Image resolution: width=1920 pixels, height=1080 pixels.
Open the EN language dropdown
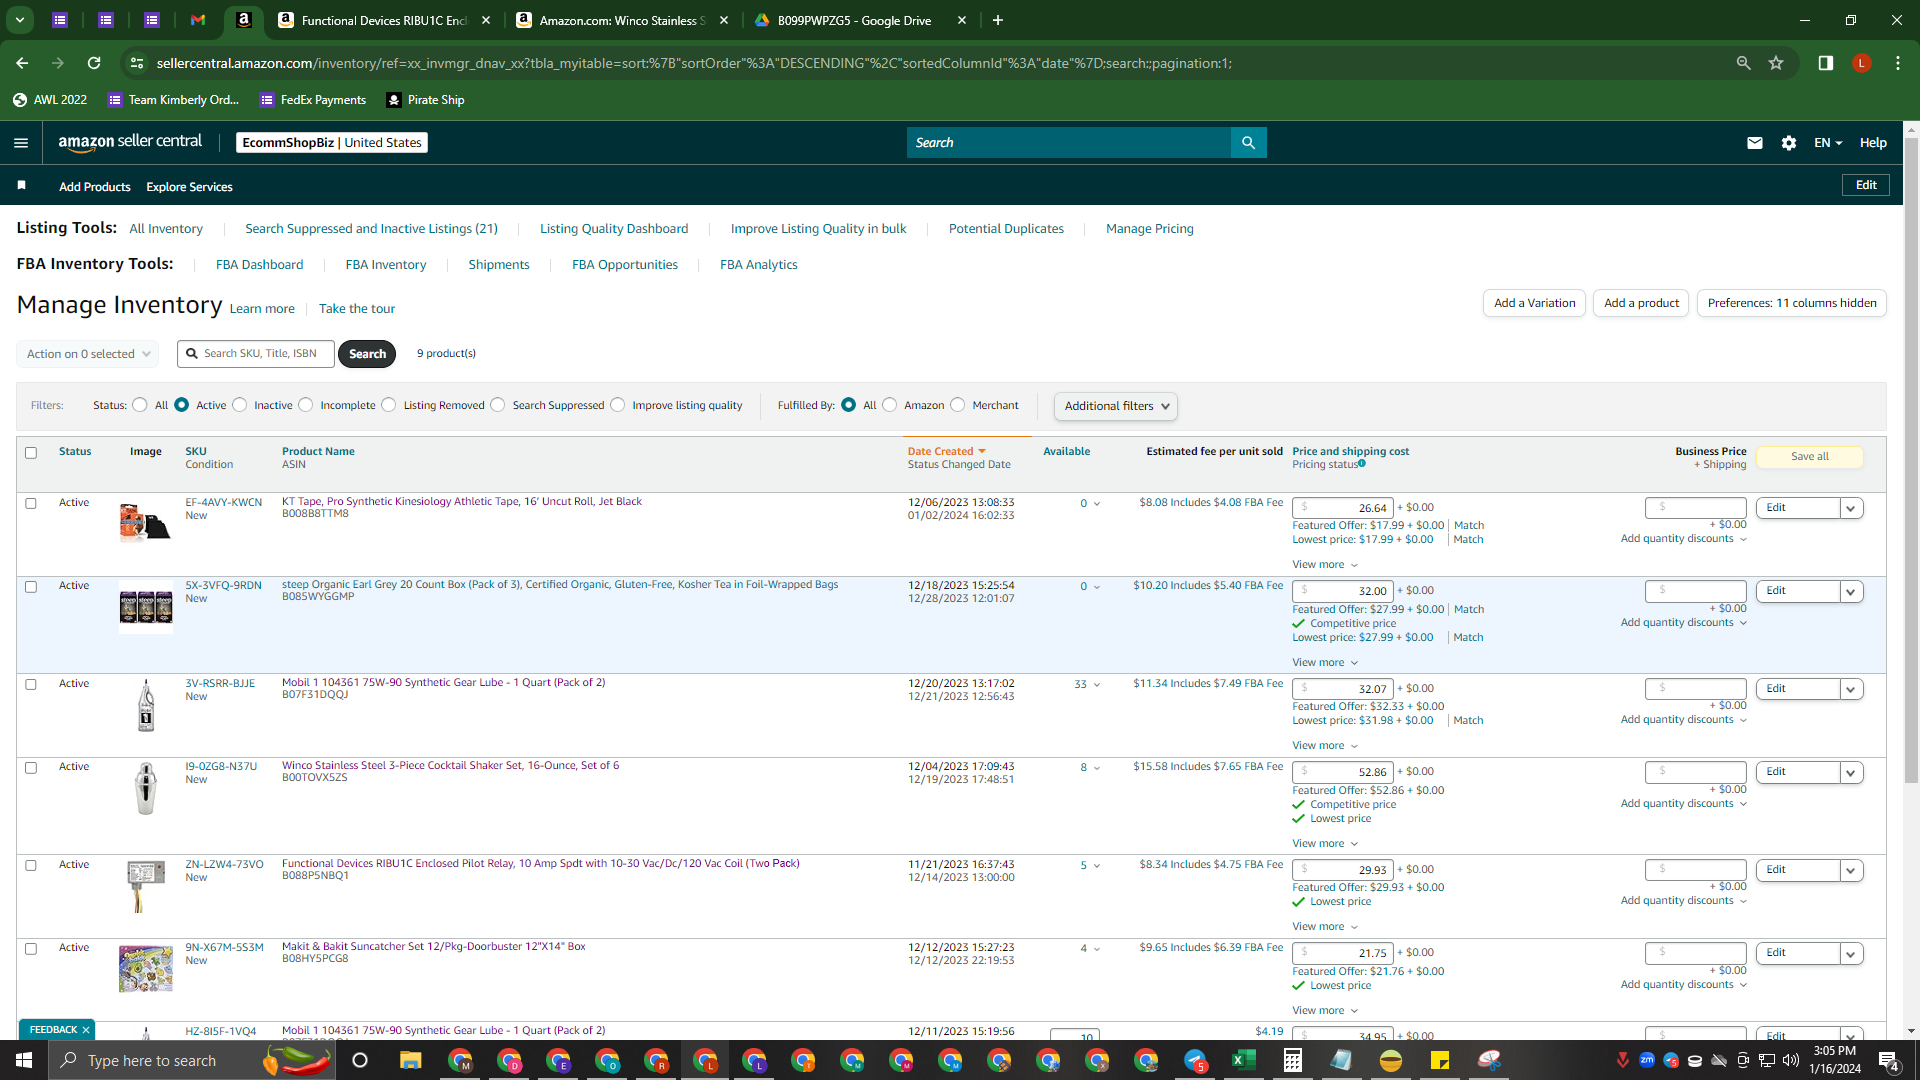point(1828,143)
